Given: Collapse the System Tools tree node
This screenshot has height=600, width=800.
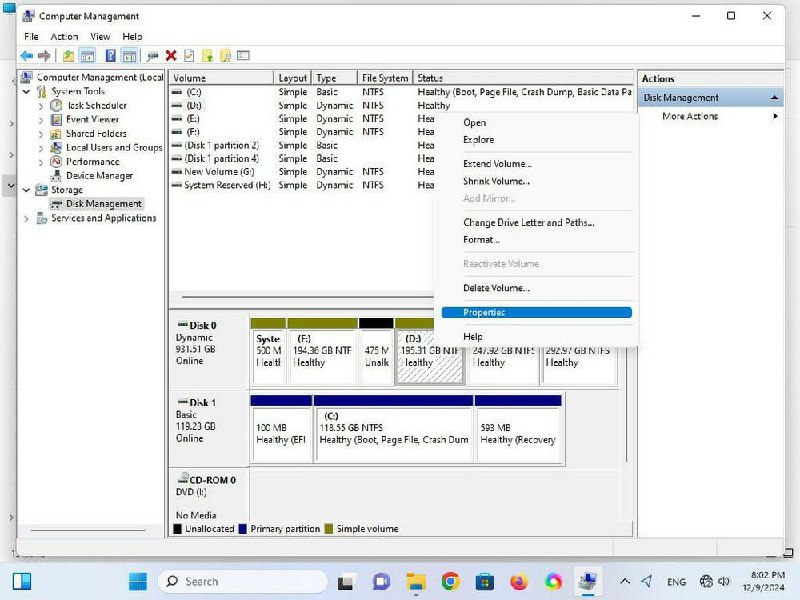Looking at the screenshot, I should tap(27, 92).
